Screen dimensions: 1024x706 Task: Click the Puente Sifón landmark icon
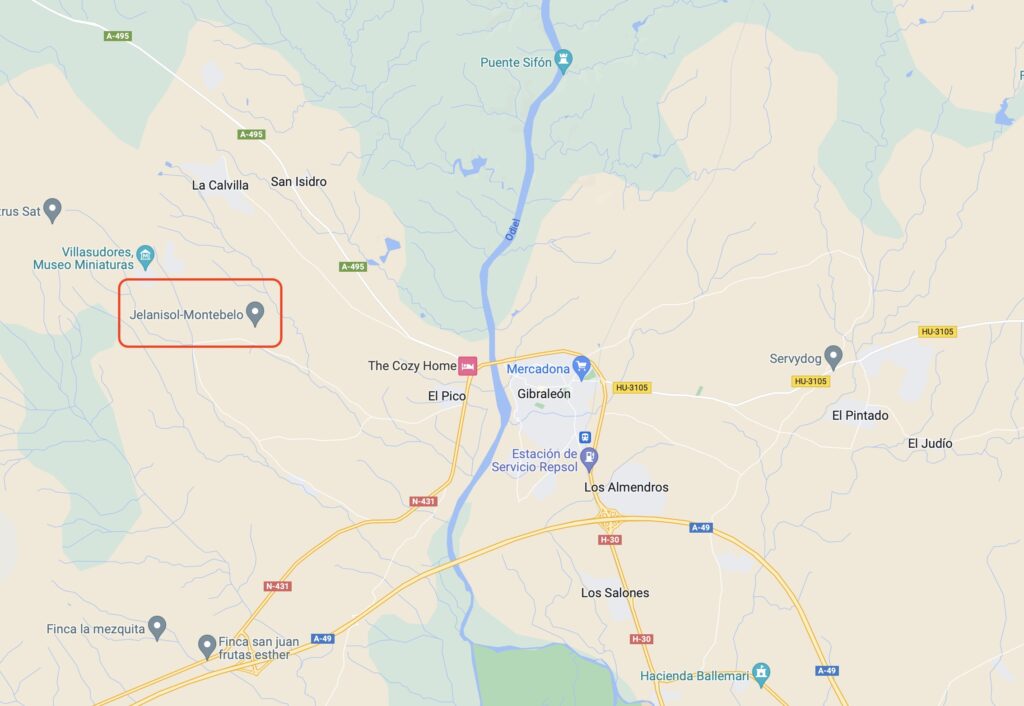point(563,61)
